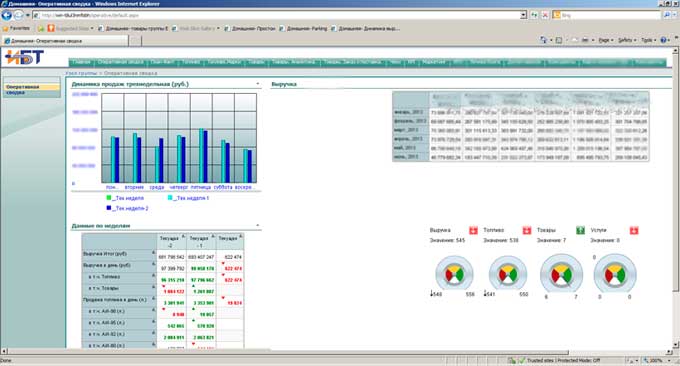680x366 pixels.
Task: Click the green Тек.неделя legend swatch
Action: (x=108, y=197)
